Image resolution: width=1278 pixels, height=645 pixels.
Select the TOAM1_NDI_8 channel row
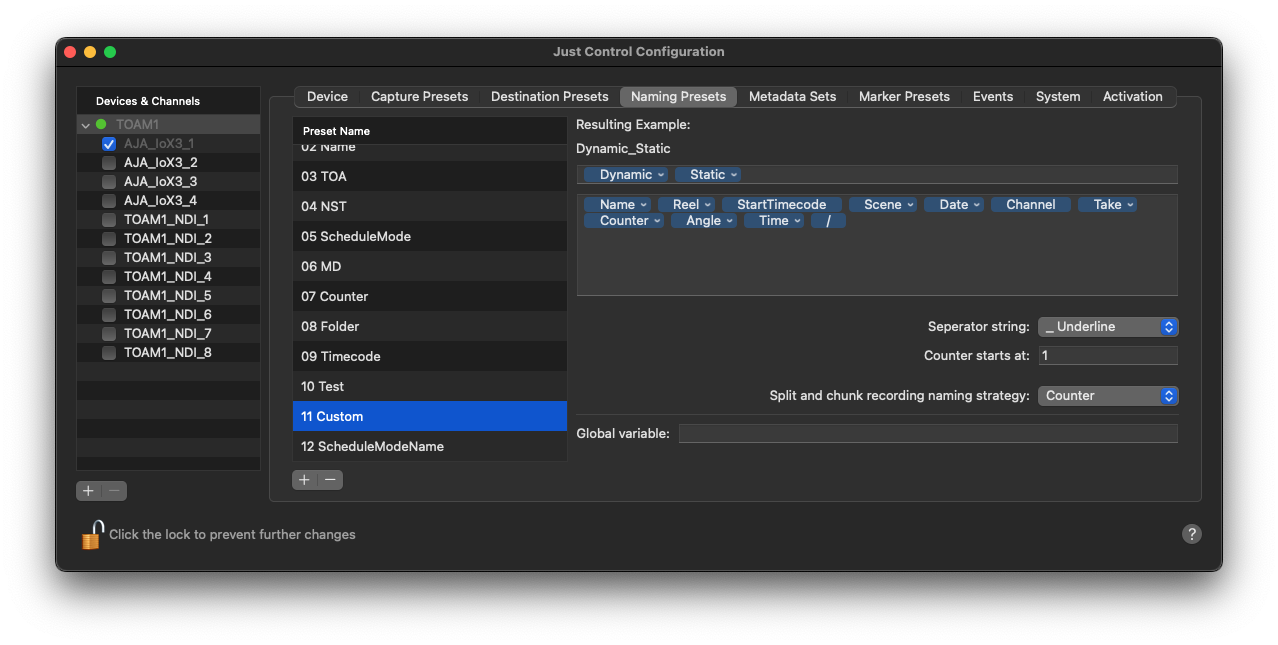[168, 353]
